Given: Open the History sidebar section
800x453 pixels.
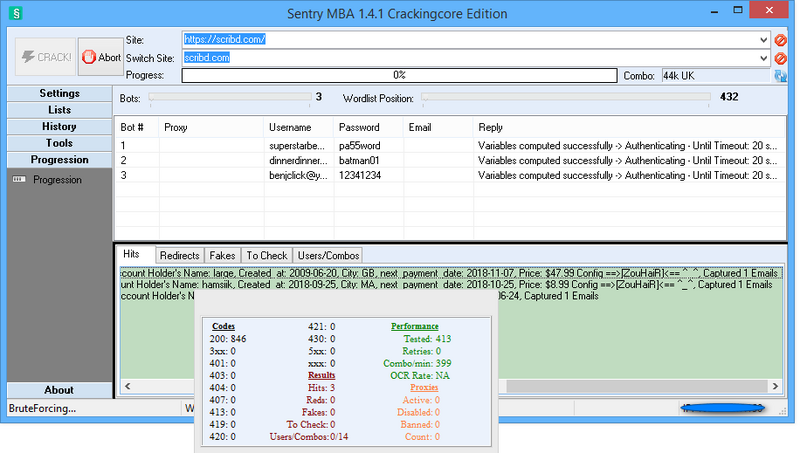Looking at the screenshot, I should [60, 127].
